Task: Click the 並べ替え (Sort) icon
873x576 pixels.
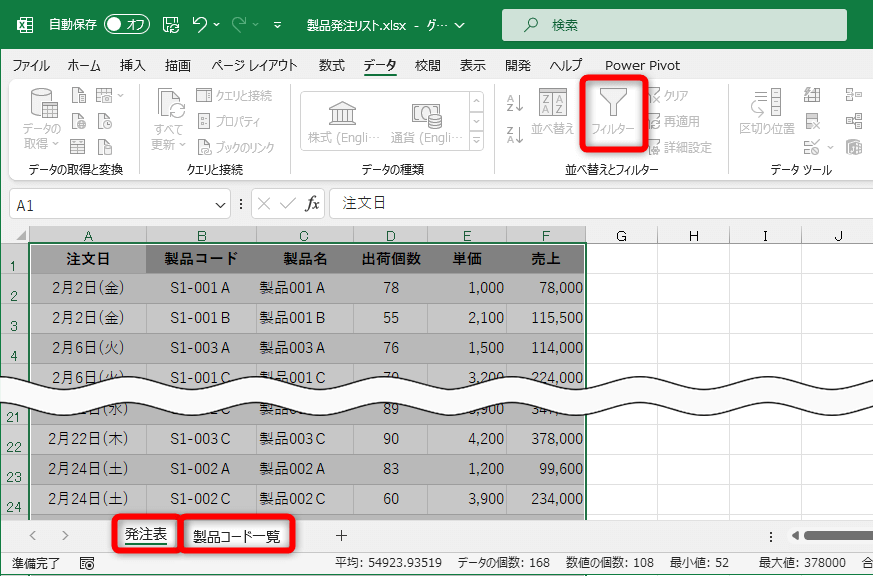Action: tap(552, 108)
